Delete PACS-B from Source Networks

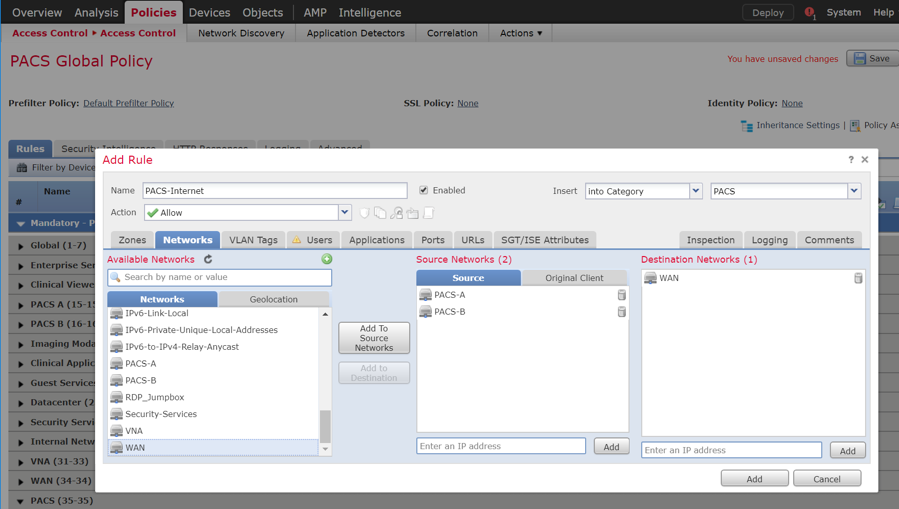622,312
